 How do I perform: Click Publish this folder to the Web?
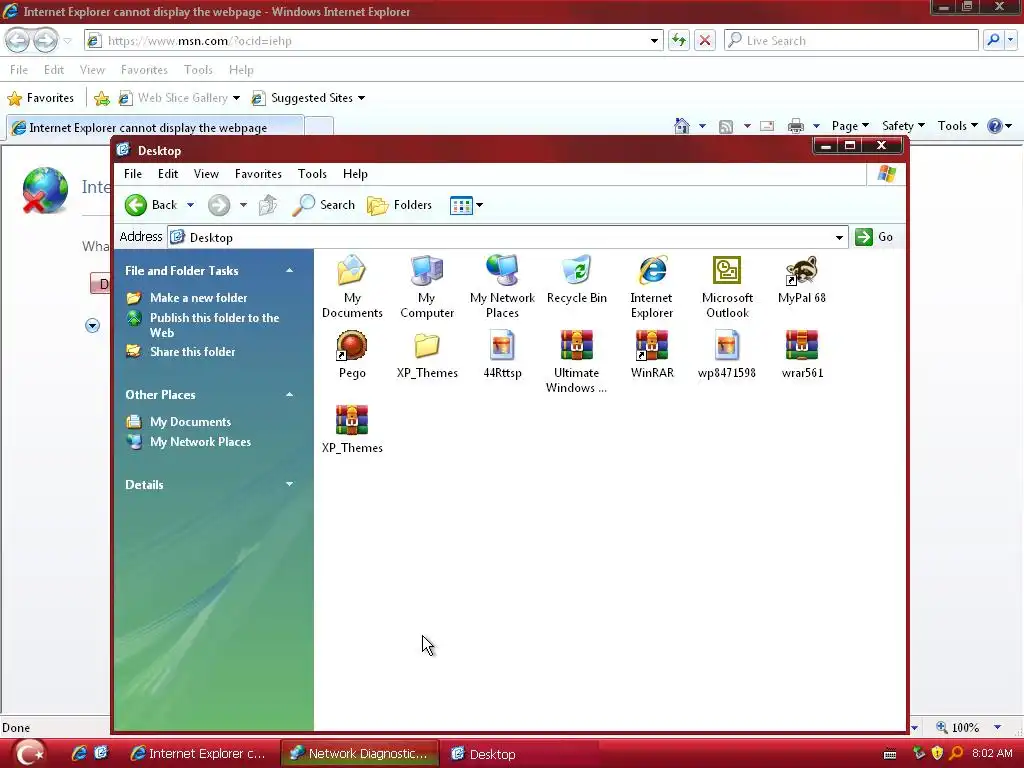pos(214,325)
